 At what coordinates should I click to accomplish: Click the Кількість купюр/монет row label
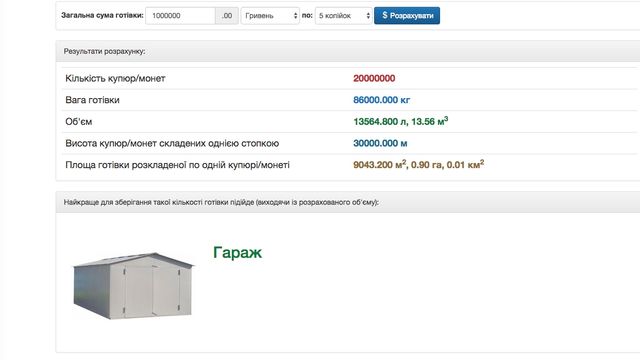pyautogui.click(x=115, y=78)
